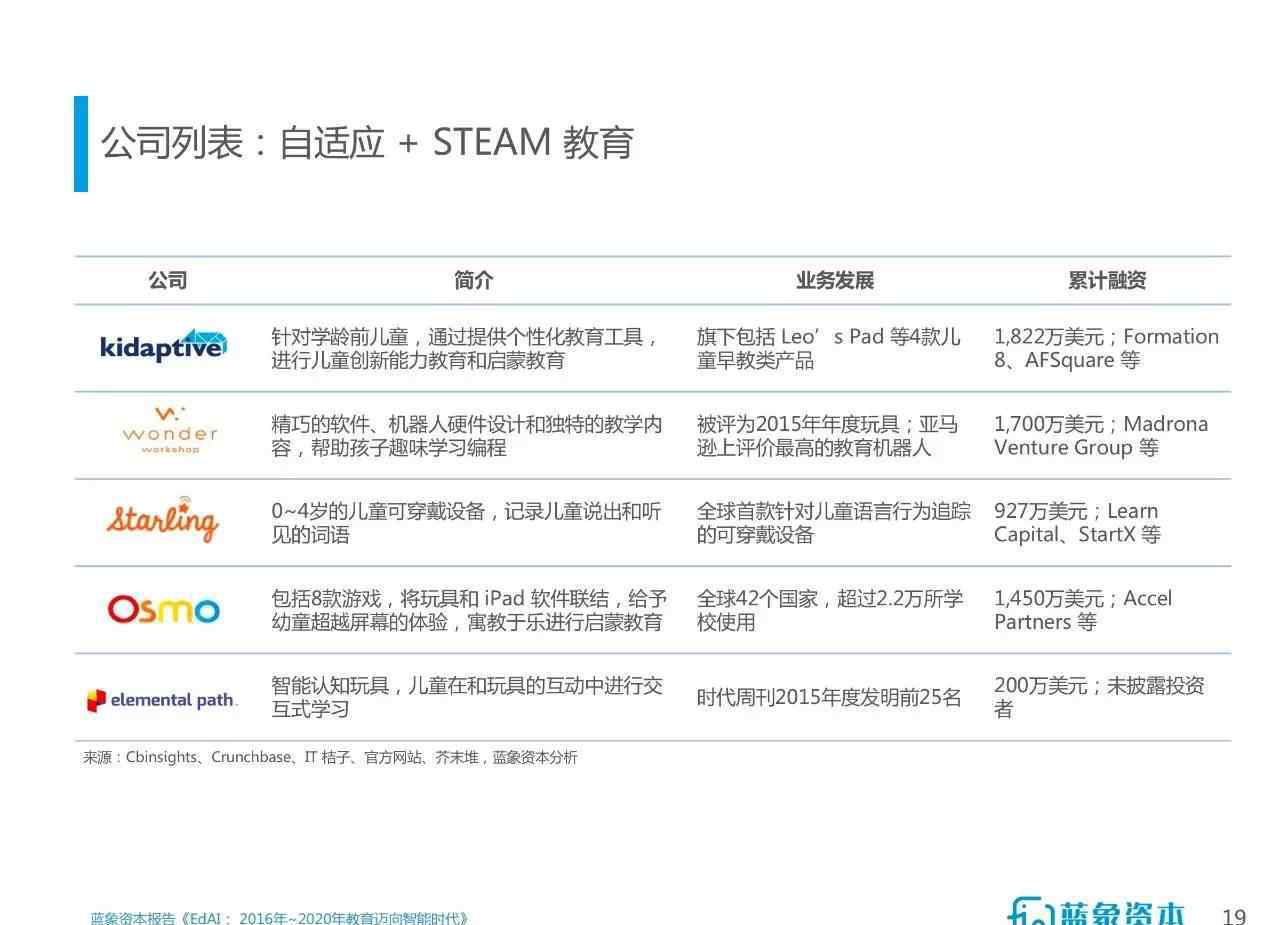Click the Wonder Workshop logo
This screenshot has height=925, width=1280.
(x=169, y=430)
